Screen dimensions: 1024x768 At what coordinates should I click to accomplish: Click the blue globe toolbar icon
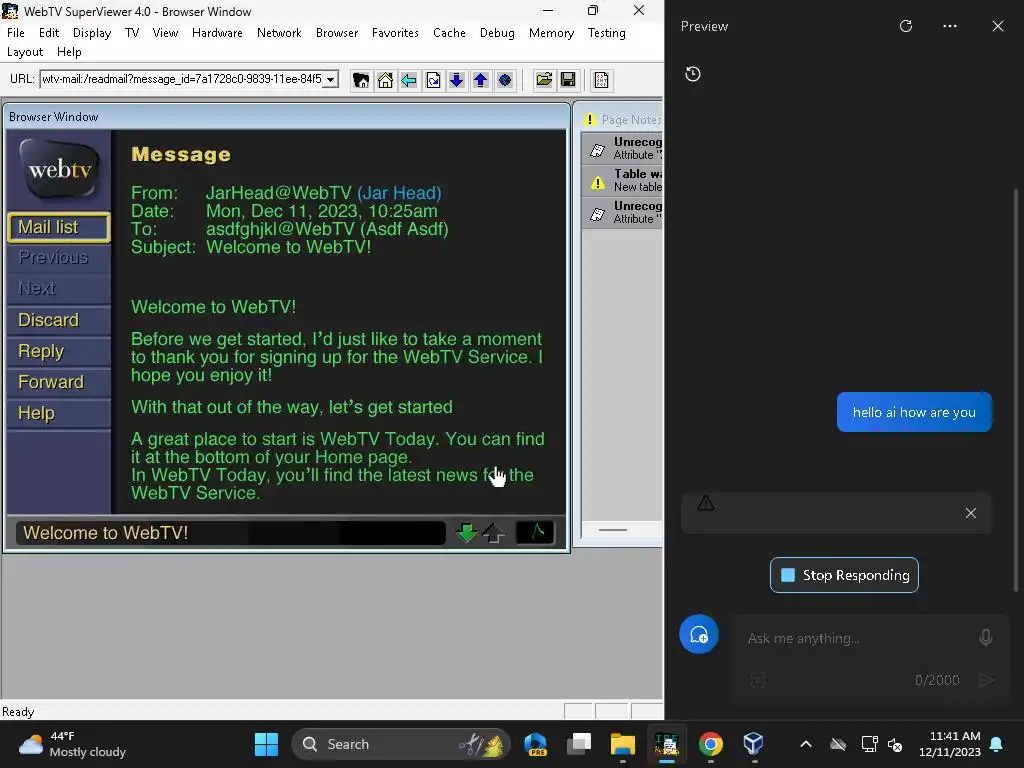(x=505, y=80)
